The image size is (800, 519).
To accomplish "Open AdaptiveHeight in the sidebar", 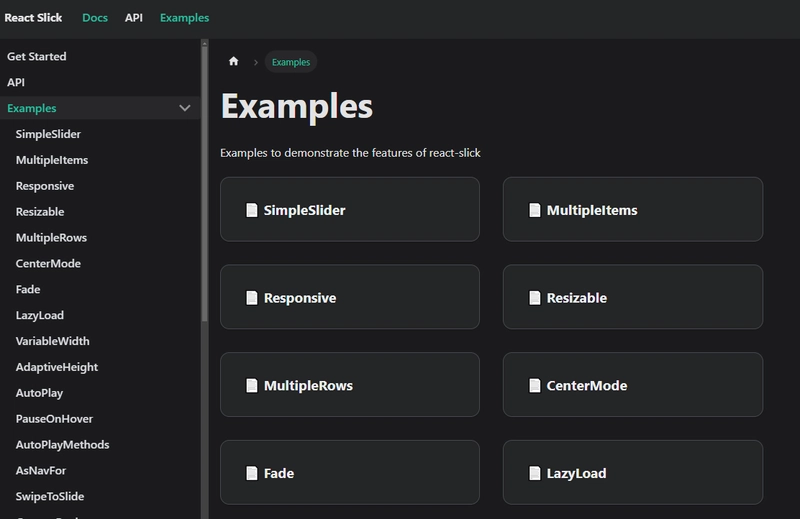I will coord(57,367).
